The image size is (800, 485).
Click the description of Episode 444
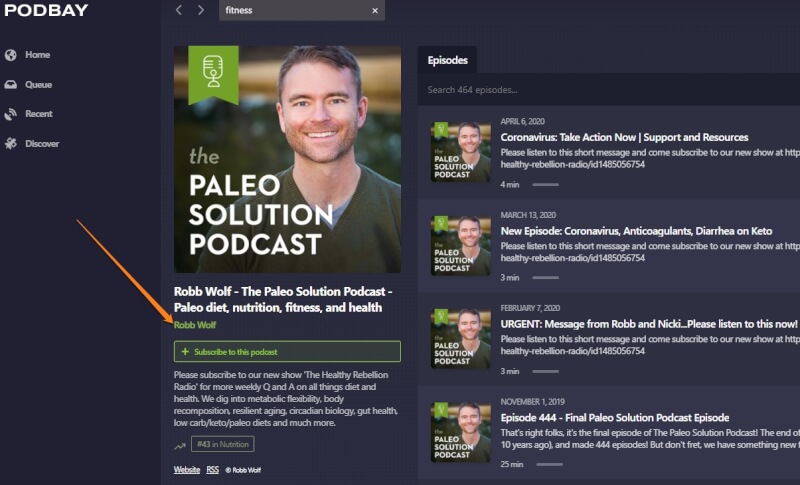(650, 439)
